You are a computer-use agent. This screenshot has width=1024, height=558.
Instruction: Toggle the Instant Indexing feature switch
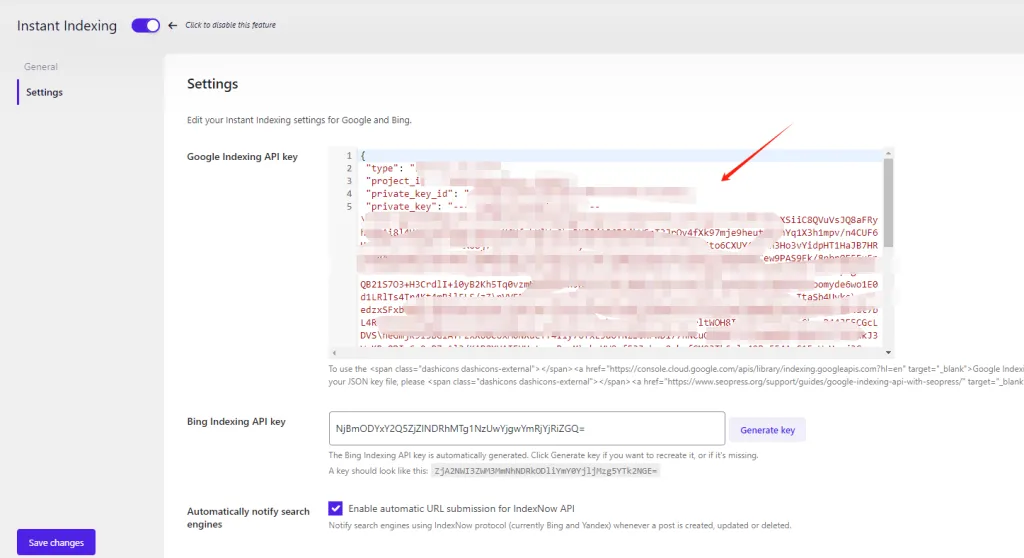pyautogui.click(x=146, y=25)
